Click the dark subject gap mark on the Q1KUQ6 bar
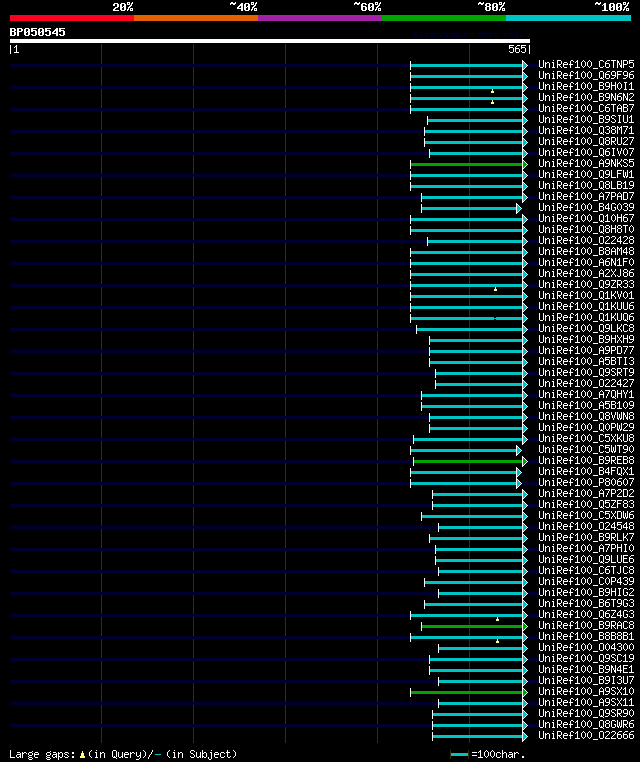This screenshot has width=640, height=762. pos(495,319)
